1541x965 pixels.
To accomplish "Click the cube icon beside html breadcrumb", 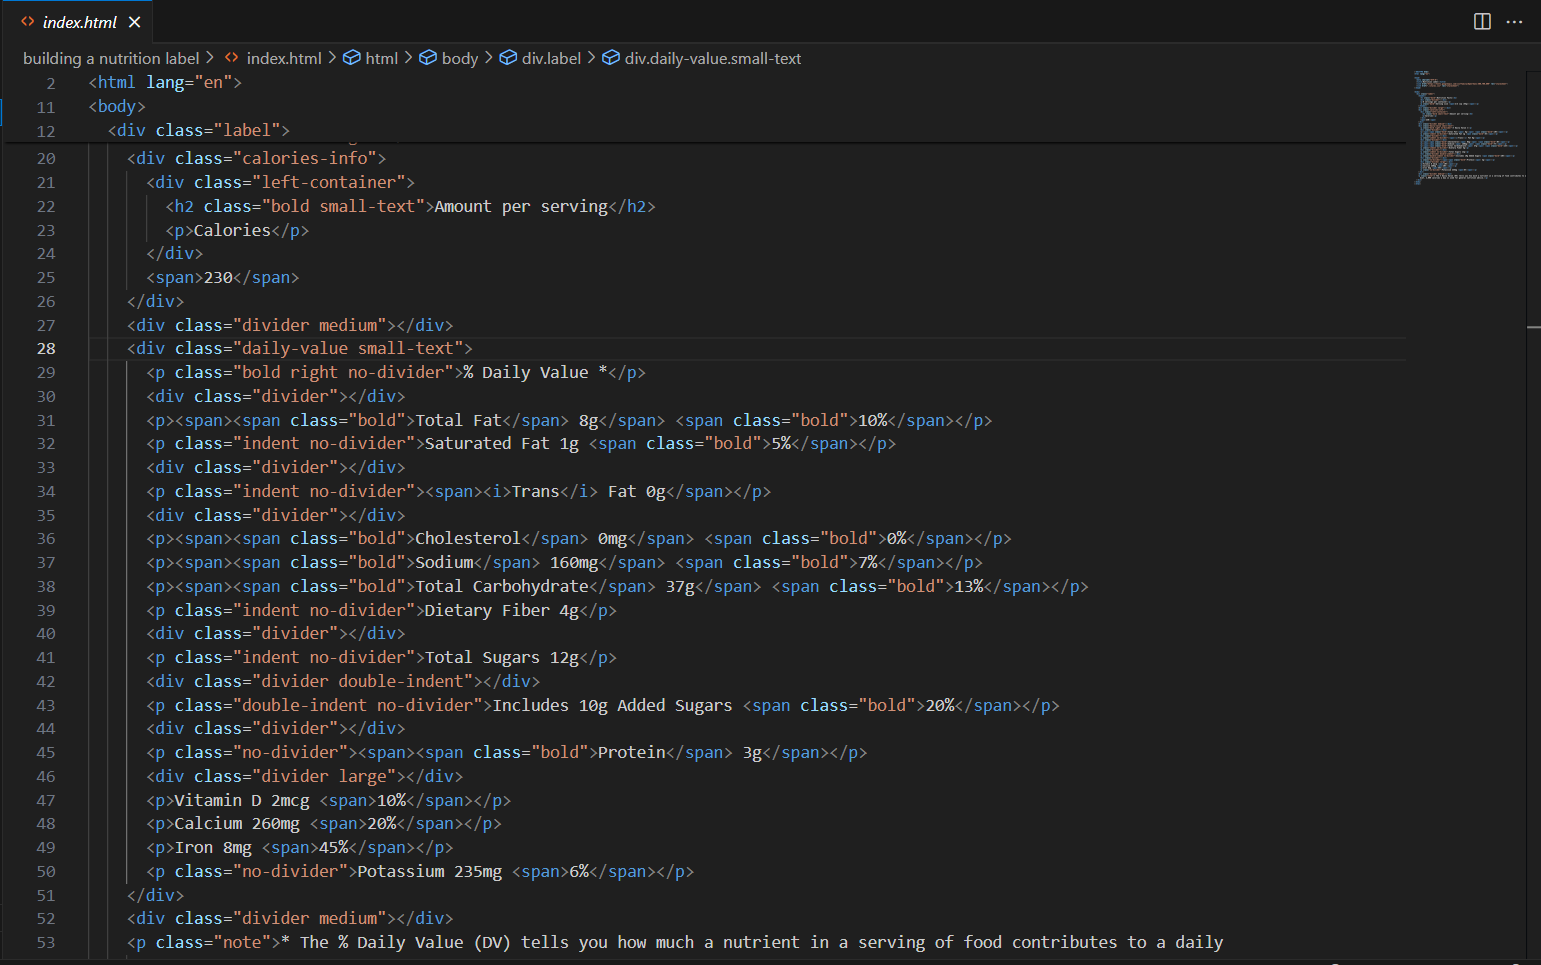I will pyautogui.click(x=352, y=59).
